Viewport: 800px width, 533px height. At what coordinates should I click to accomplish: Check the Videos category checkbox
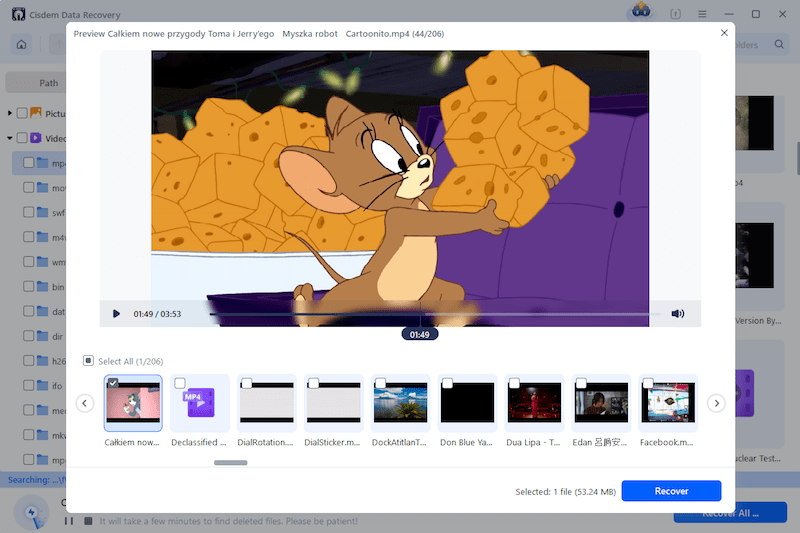(x=22, y=138)
